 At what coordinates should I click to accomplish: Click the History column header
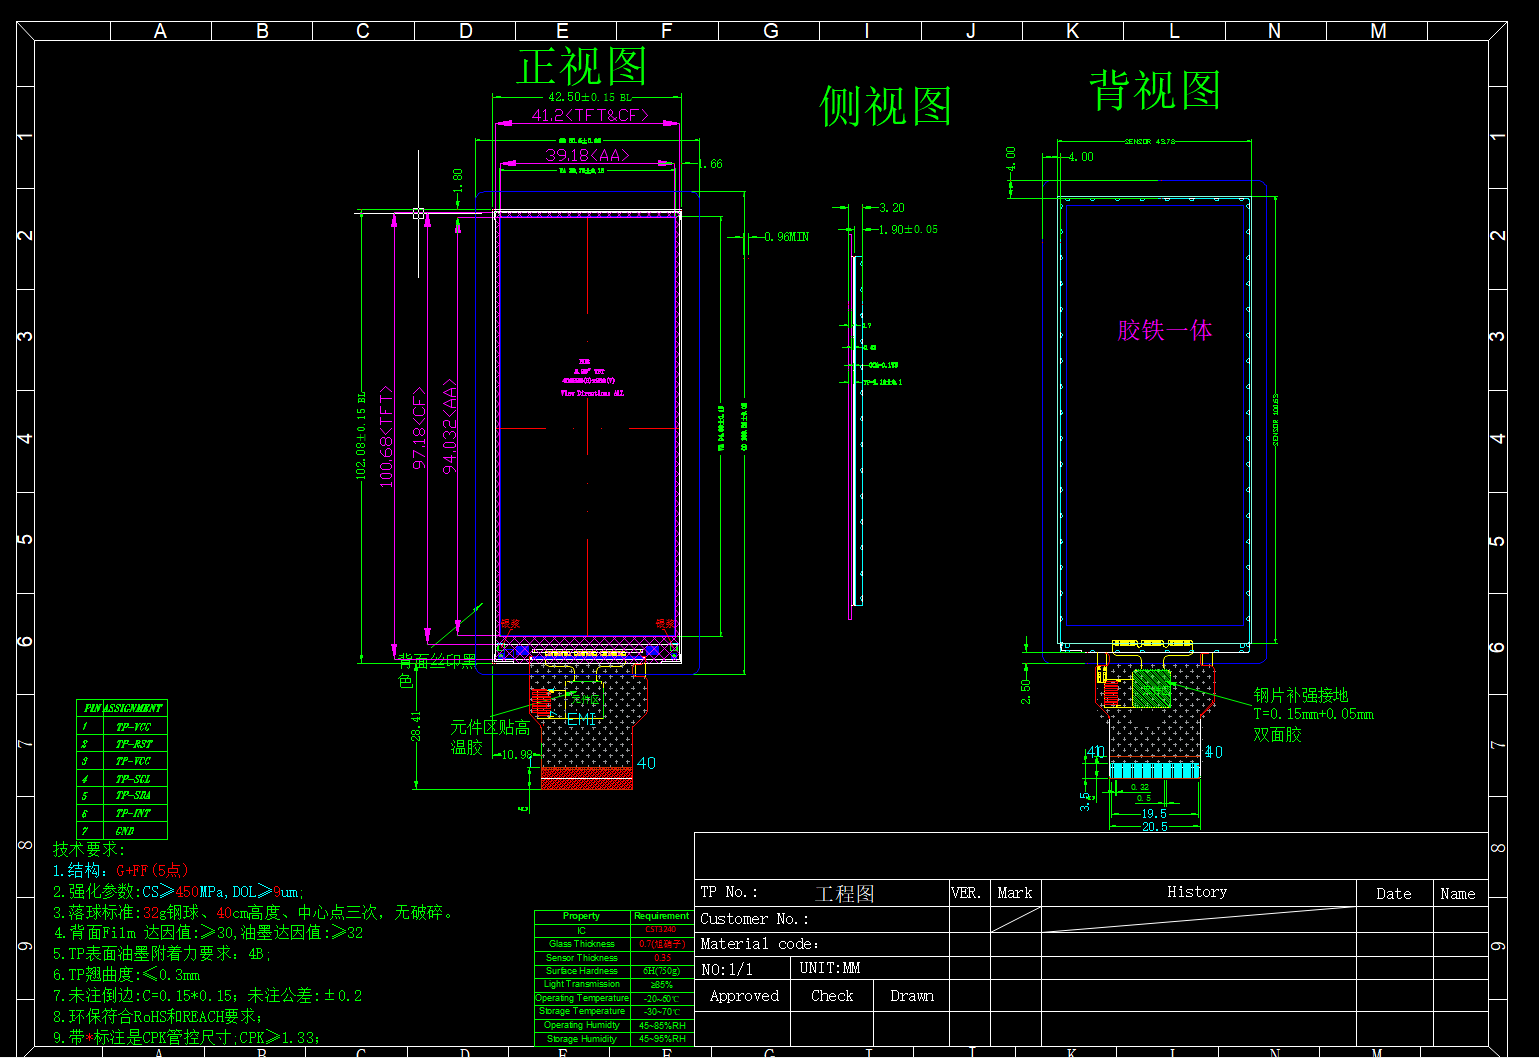coord(1198,893)
